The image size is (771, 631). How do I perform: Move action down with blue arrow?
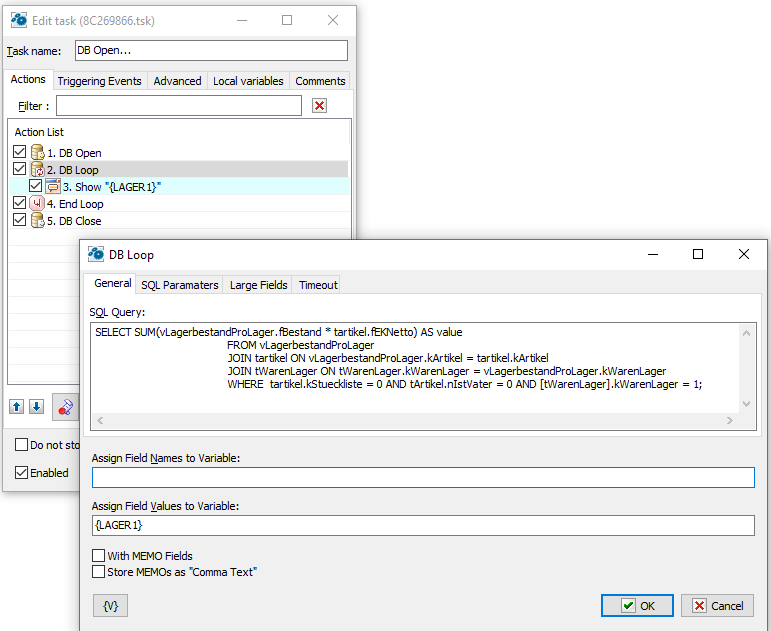(36, 407)
